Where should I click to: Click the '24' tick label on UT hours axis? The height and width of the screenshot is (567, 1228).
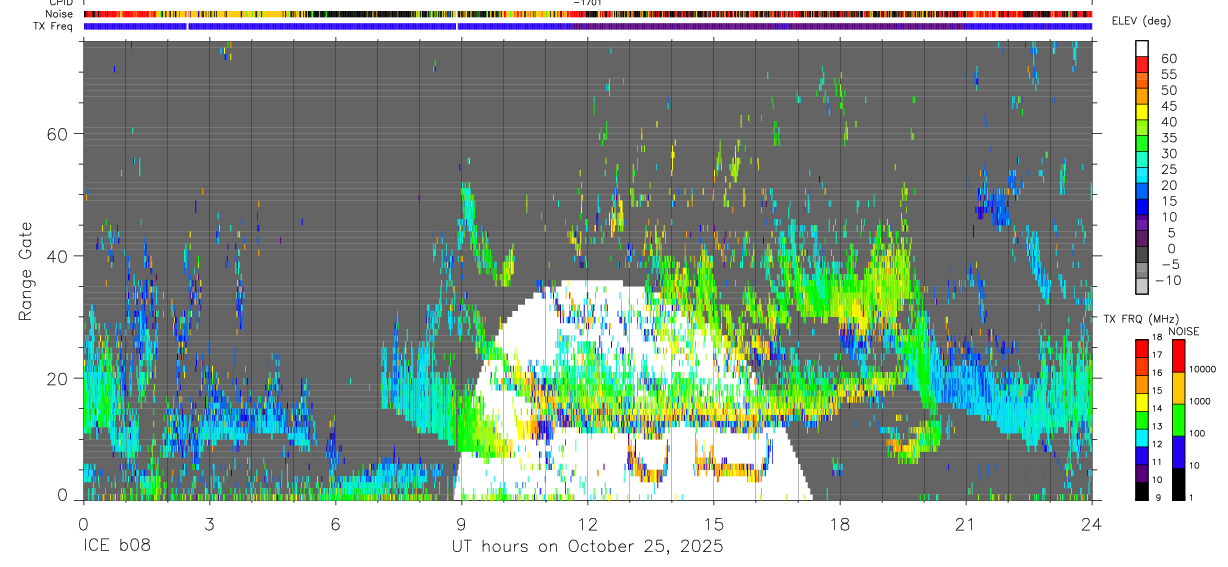1092,523
